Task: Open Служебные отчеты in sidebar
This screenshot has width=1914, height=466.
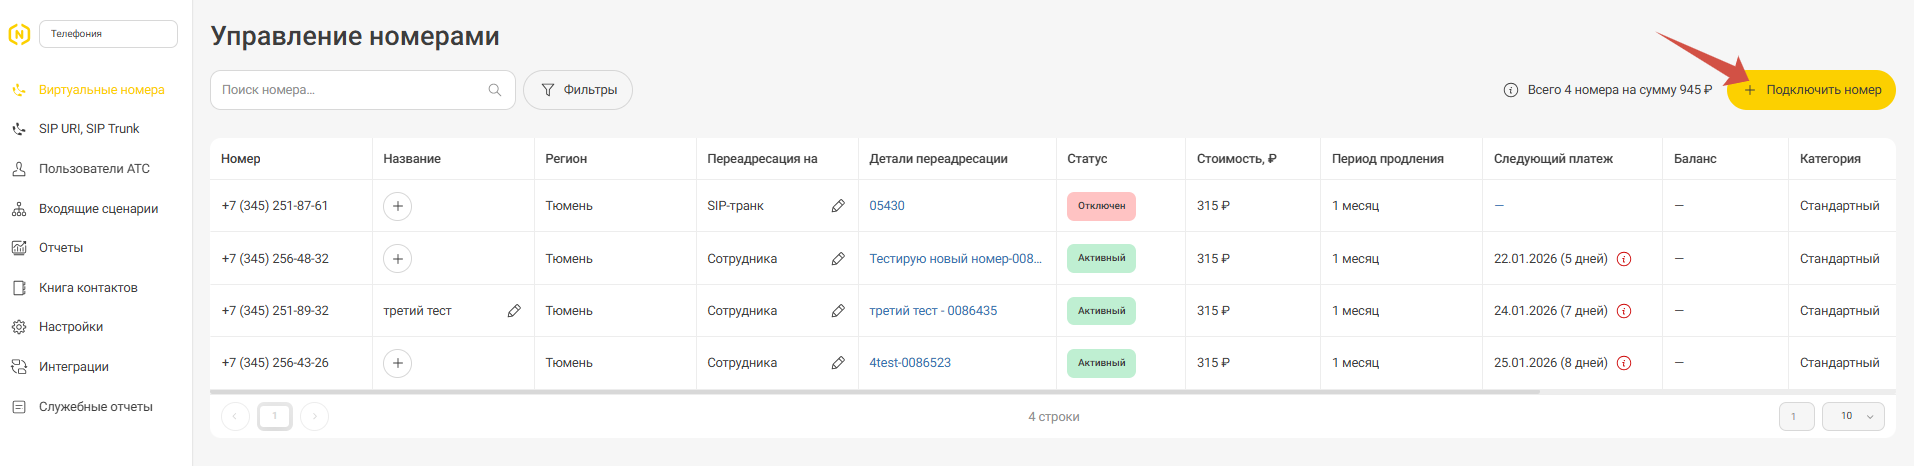Action: (96, 407)
